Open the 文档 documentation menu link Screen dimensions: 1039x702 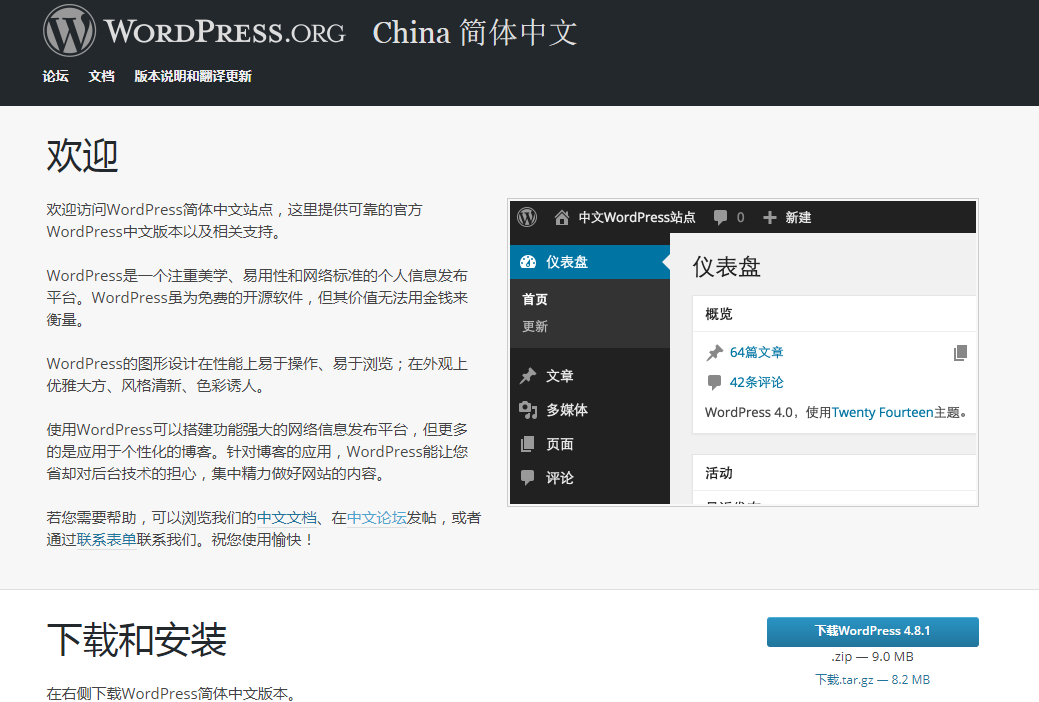click(101, 76)
